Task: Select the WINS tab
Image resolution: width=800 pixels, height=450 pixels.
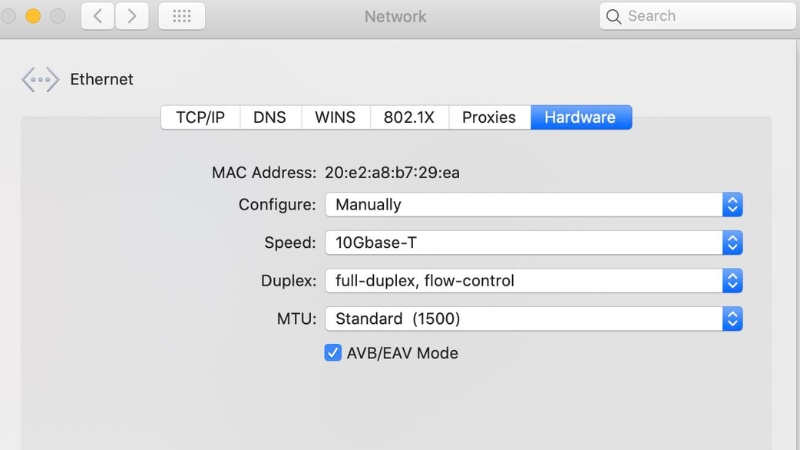Action: pos(335,117)
